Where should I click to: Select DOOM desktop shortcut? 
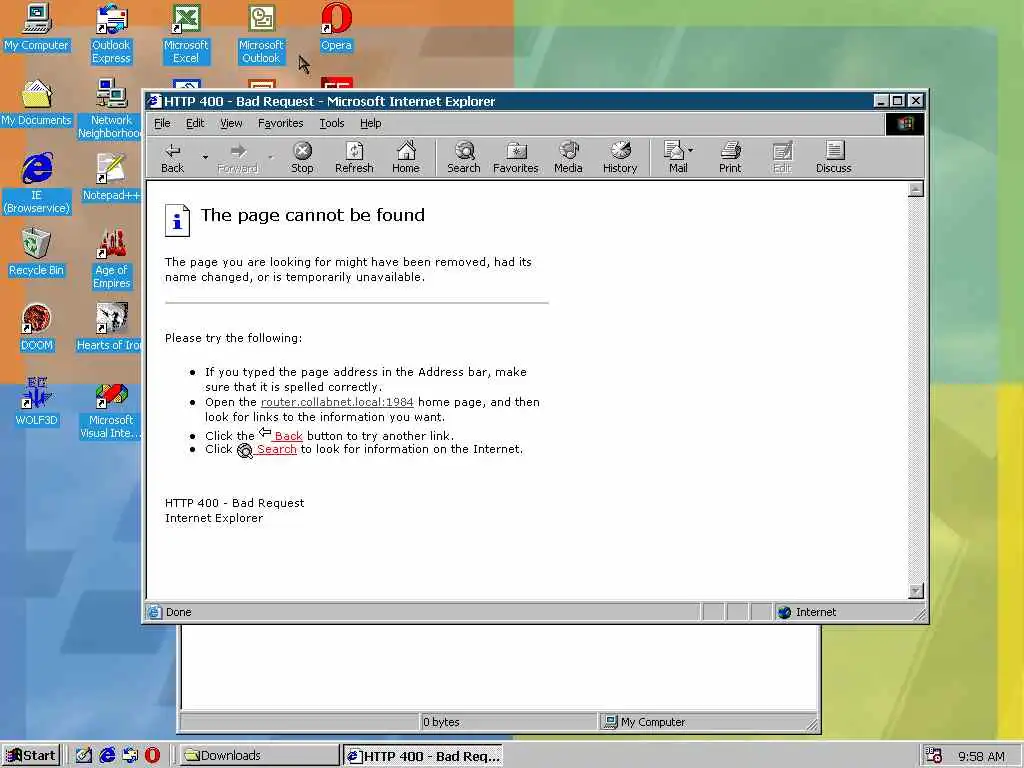coord(37,328)
